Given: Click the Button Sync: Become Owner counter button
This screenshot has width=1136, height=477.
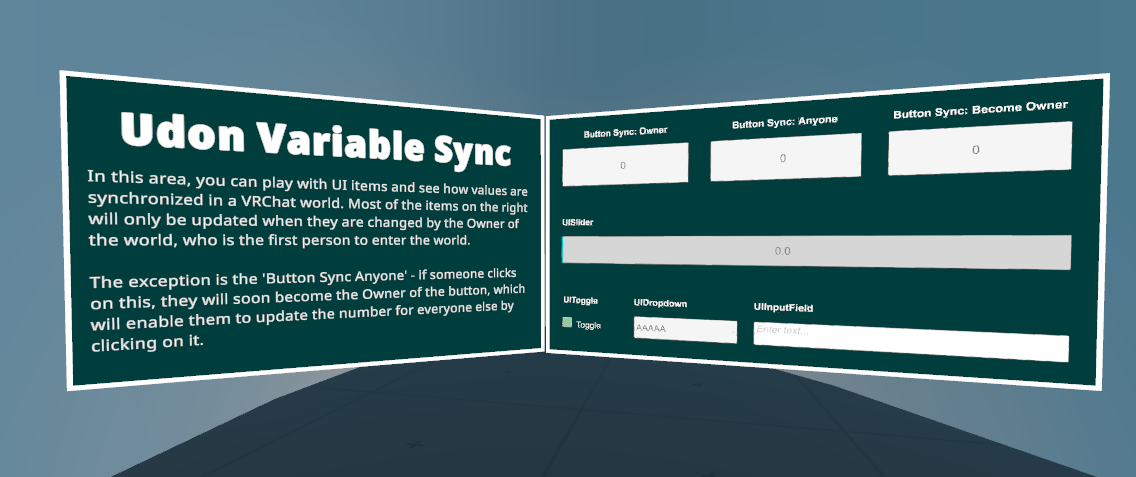Looking at the screenshot, I should click(980, 148).
